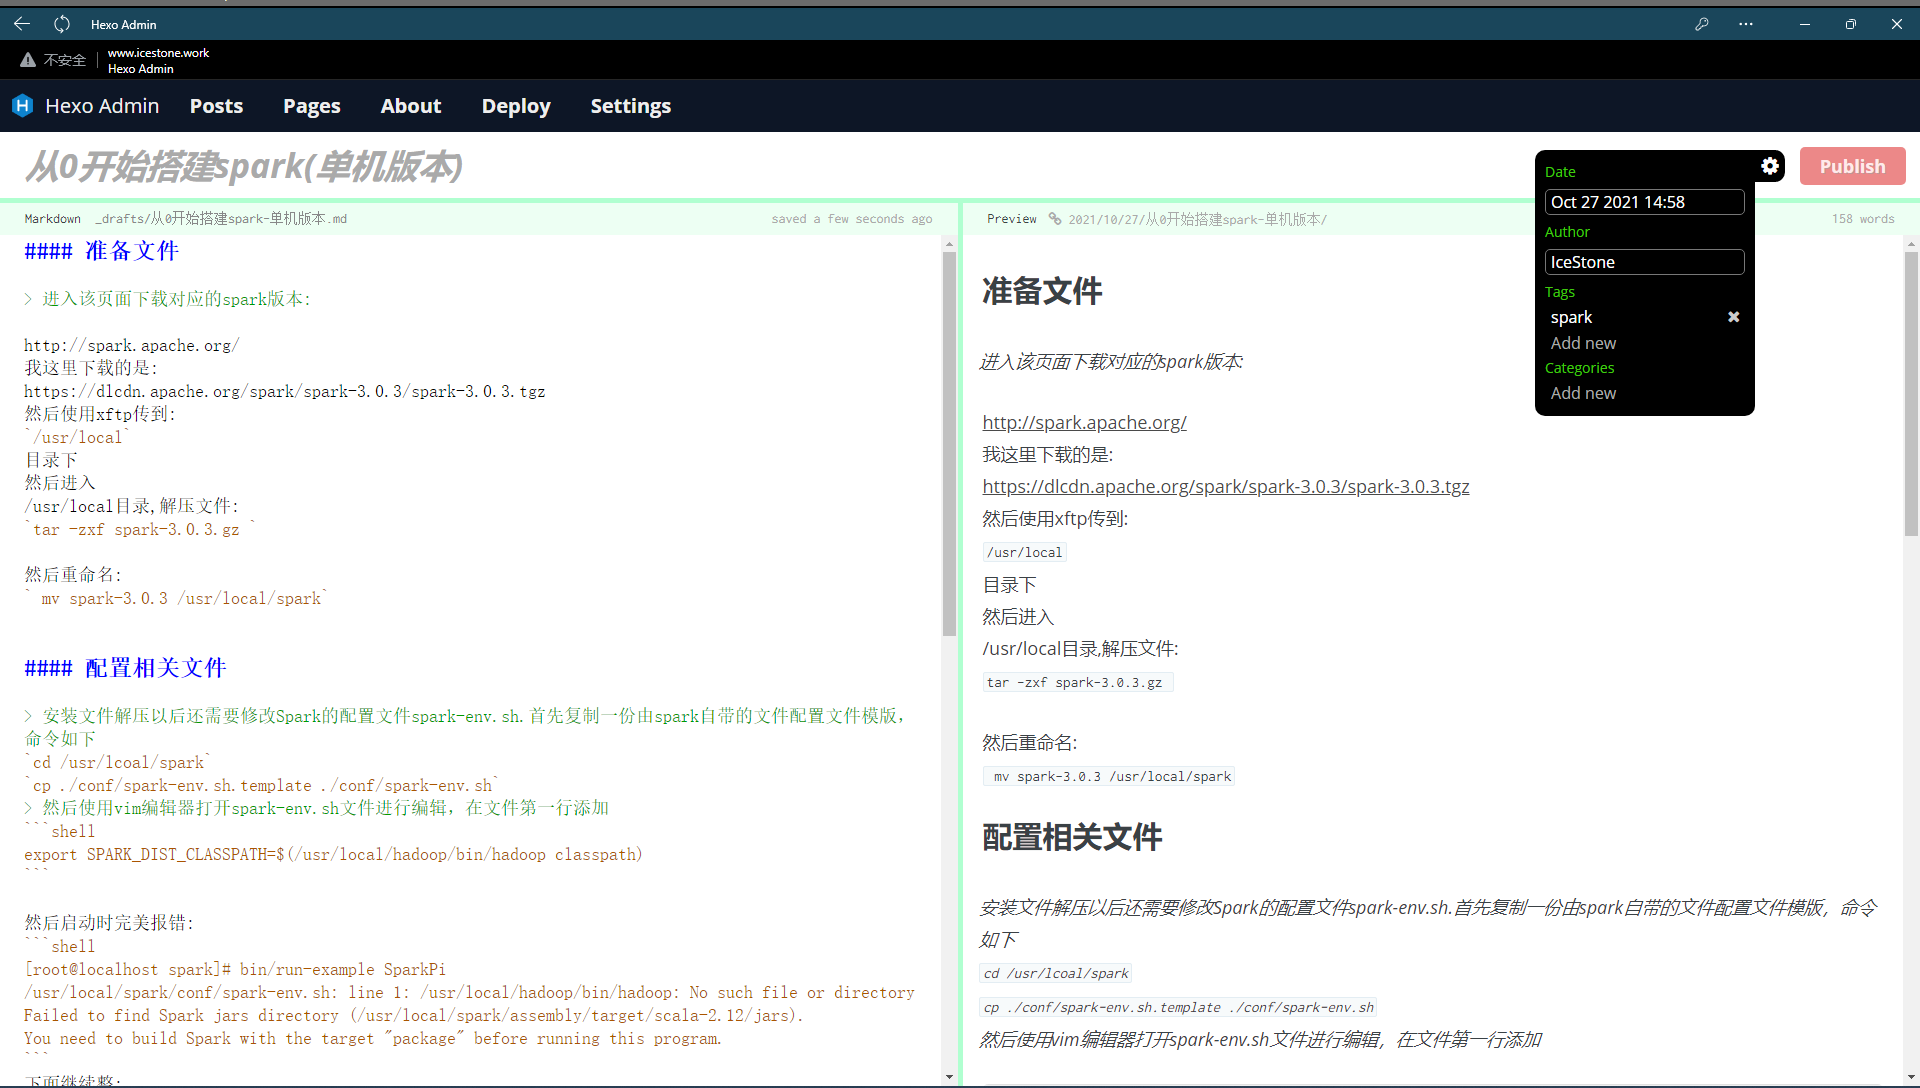Click the browser back arrow icon
Screen dimensions: 1920x1088
tap(22, 24)
